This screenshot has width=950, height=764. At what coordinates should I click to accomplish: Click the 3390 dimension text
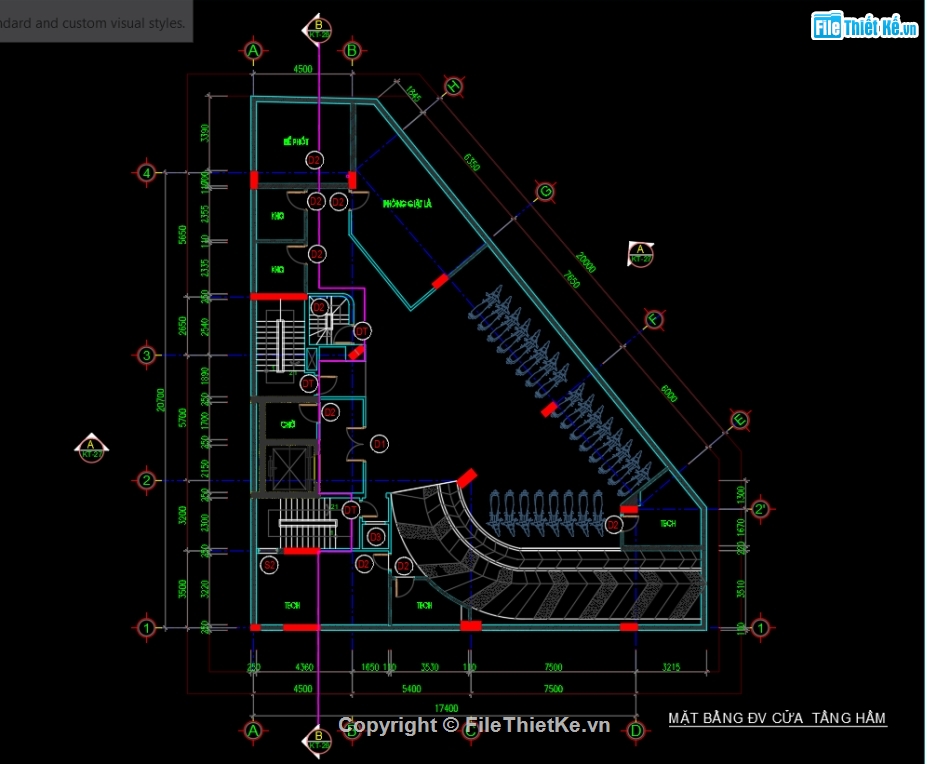tap(205, 133)
